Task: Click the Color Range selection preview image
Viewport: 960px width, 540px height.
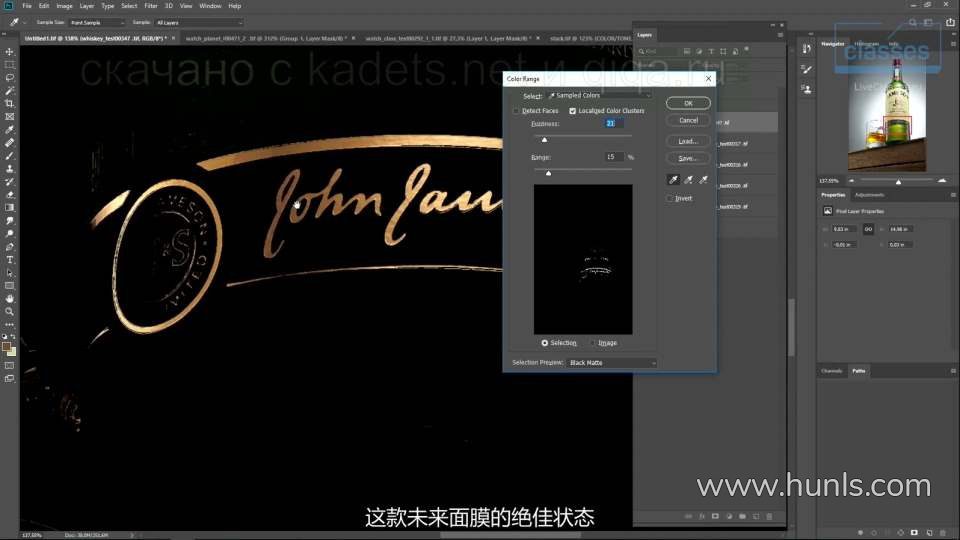Action: click(x=583, y=260)
